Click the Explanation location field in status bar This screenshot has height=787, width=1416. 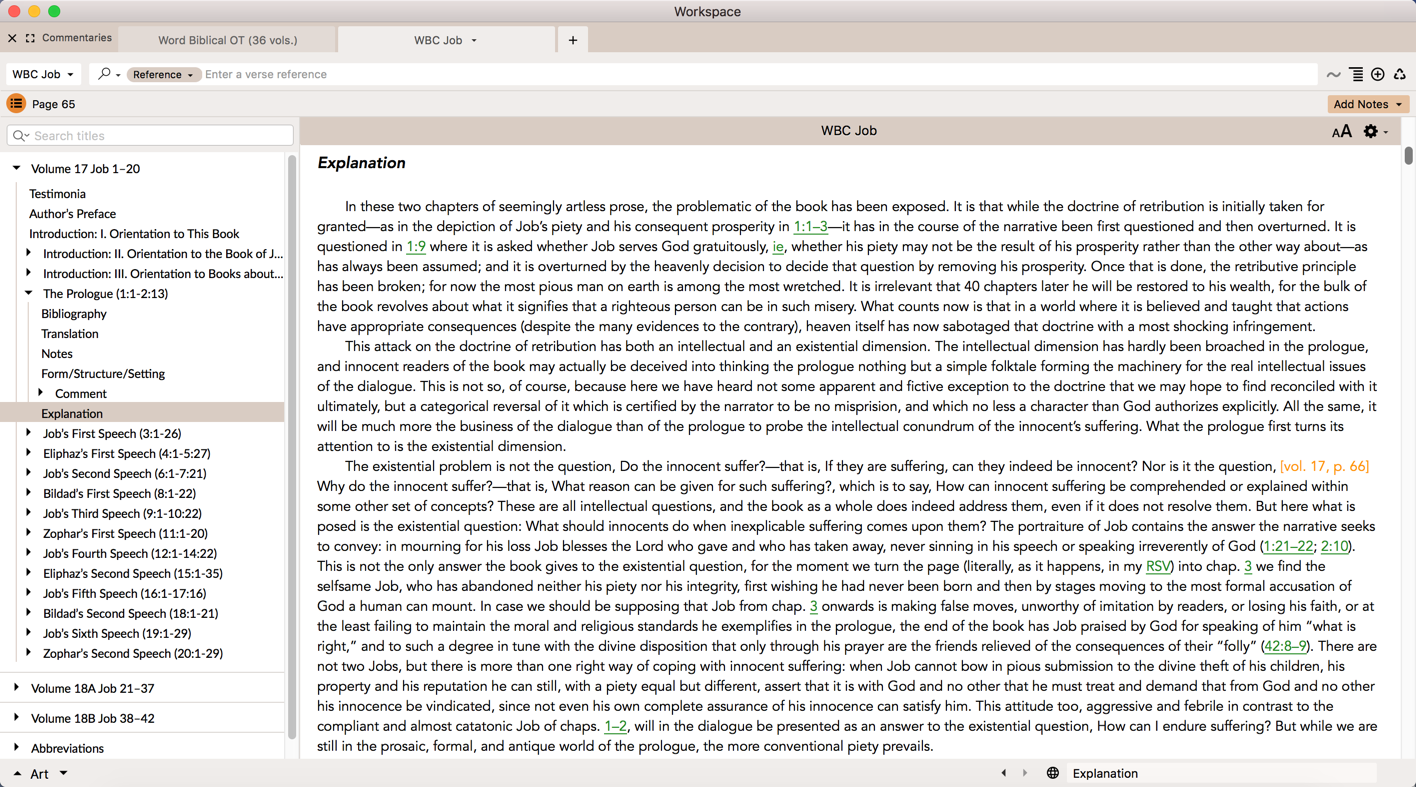(1222, 773)
